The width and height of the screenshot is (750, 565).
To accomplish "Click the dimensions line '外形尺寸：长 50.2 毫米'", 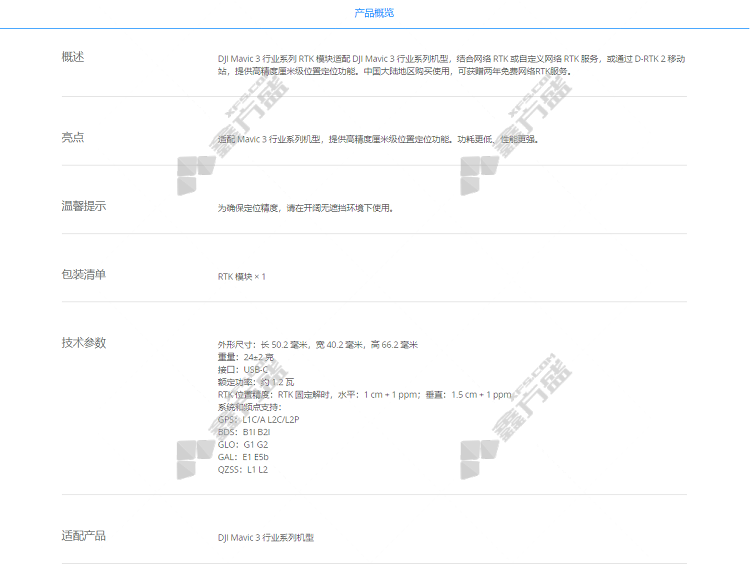I will click(318, 344).
